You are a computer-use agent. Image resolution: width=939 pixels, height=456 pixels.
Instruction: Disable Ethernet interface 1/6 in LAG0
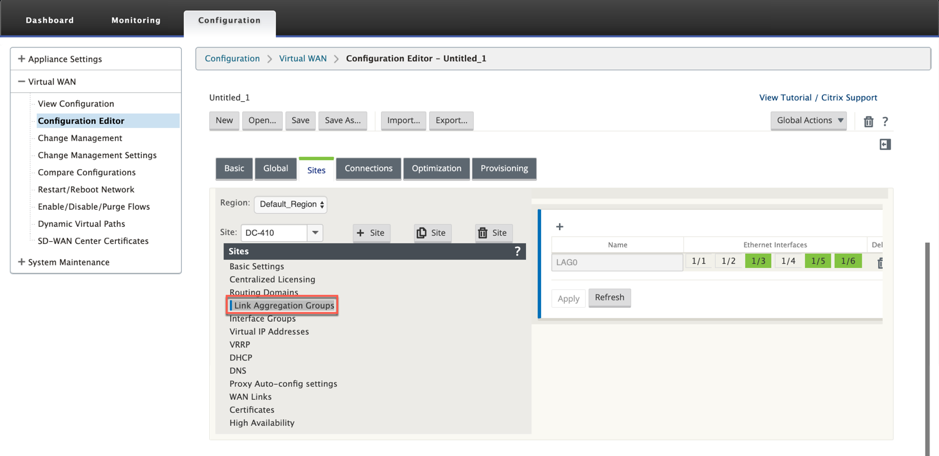click(848, 262)
